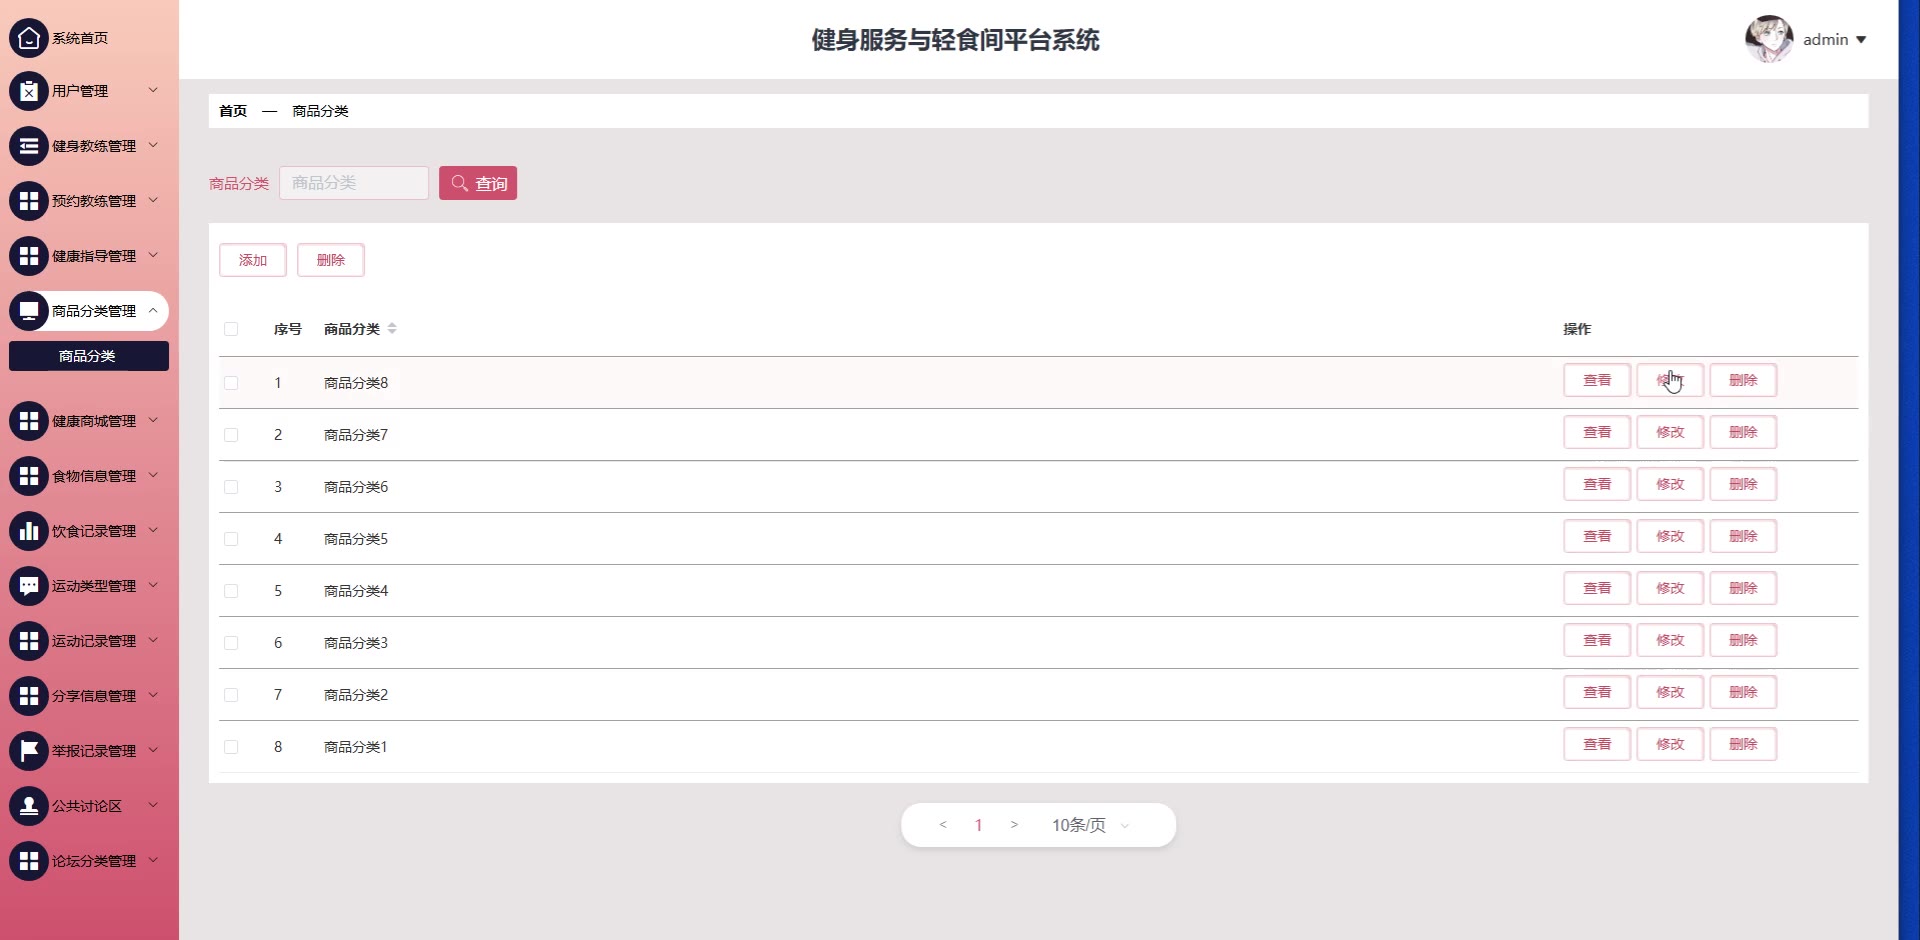The image size is (1920, 940).
Task: Click the bar chart icon beside 饮食记录管理
Action: click(29, 531)
